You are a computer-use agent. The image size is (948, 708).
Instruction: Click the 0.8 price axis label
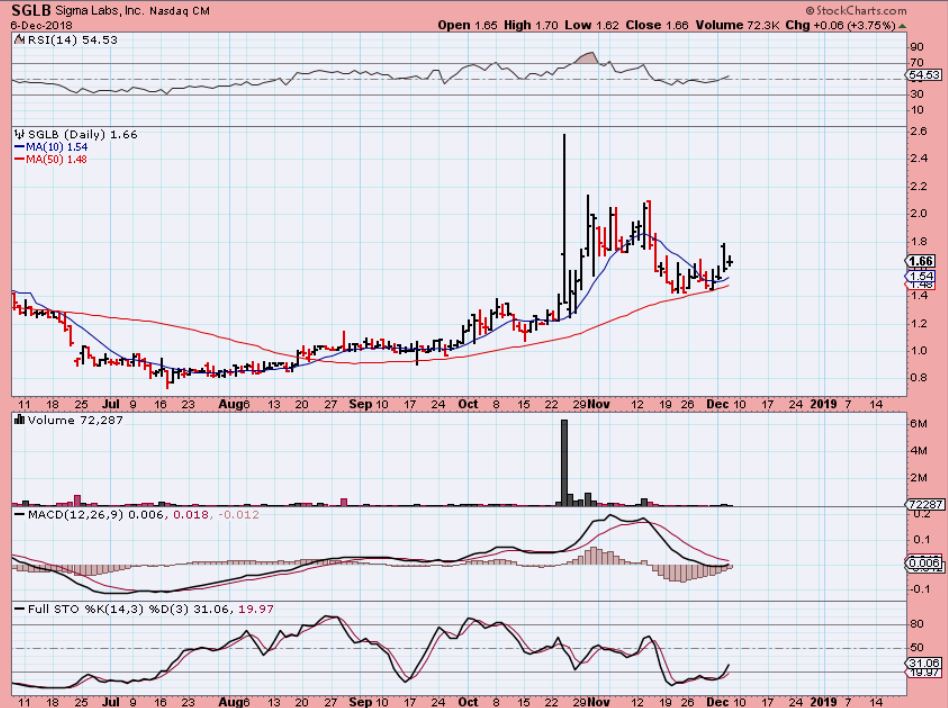919,377
